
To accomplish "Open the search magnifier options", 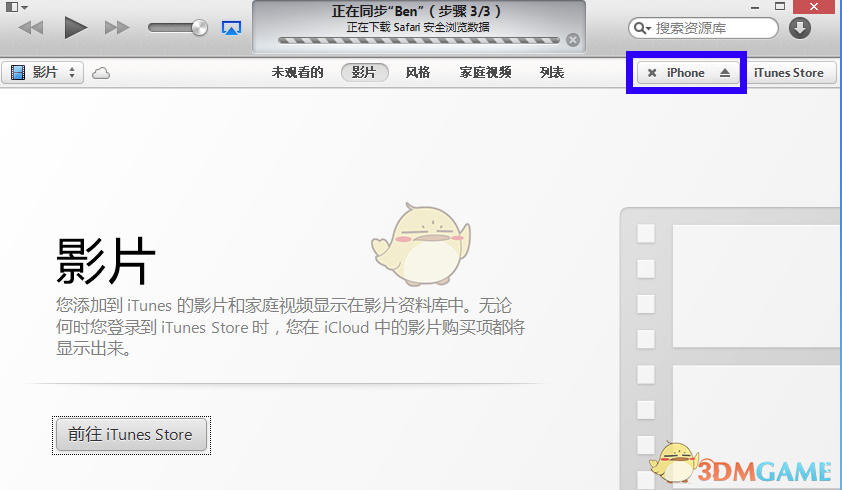I will pos(642,28).
